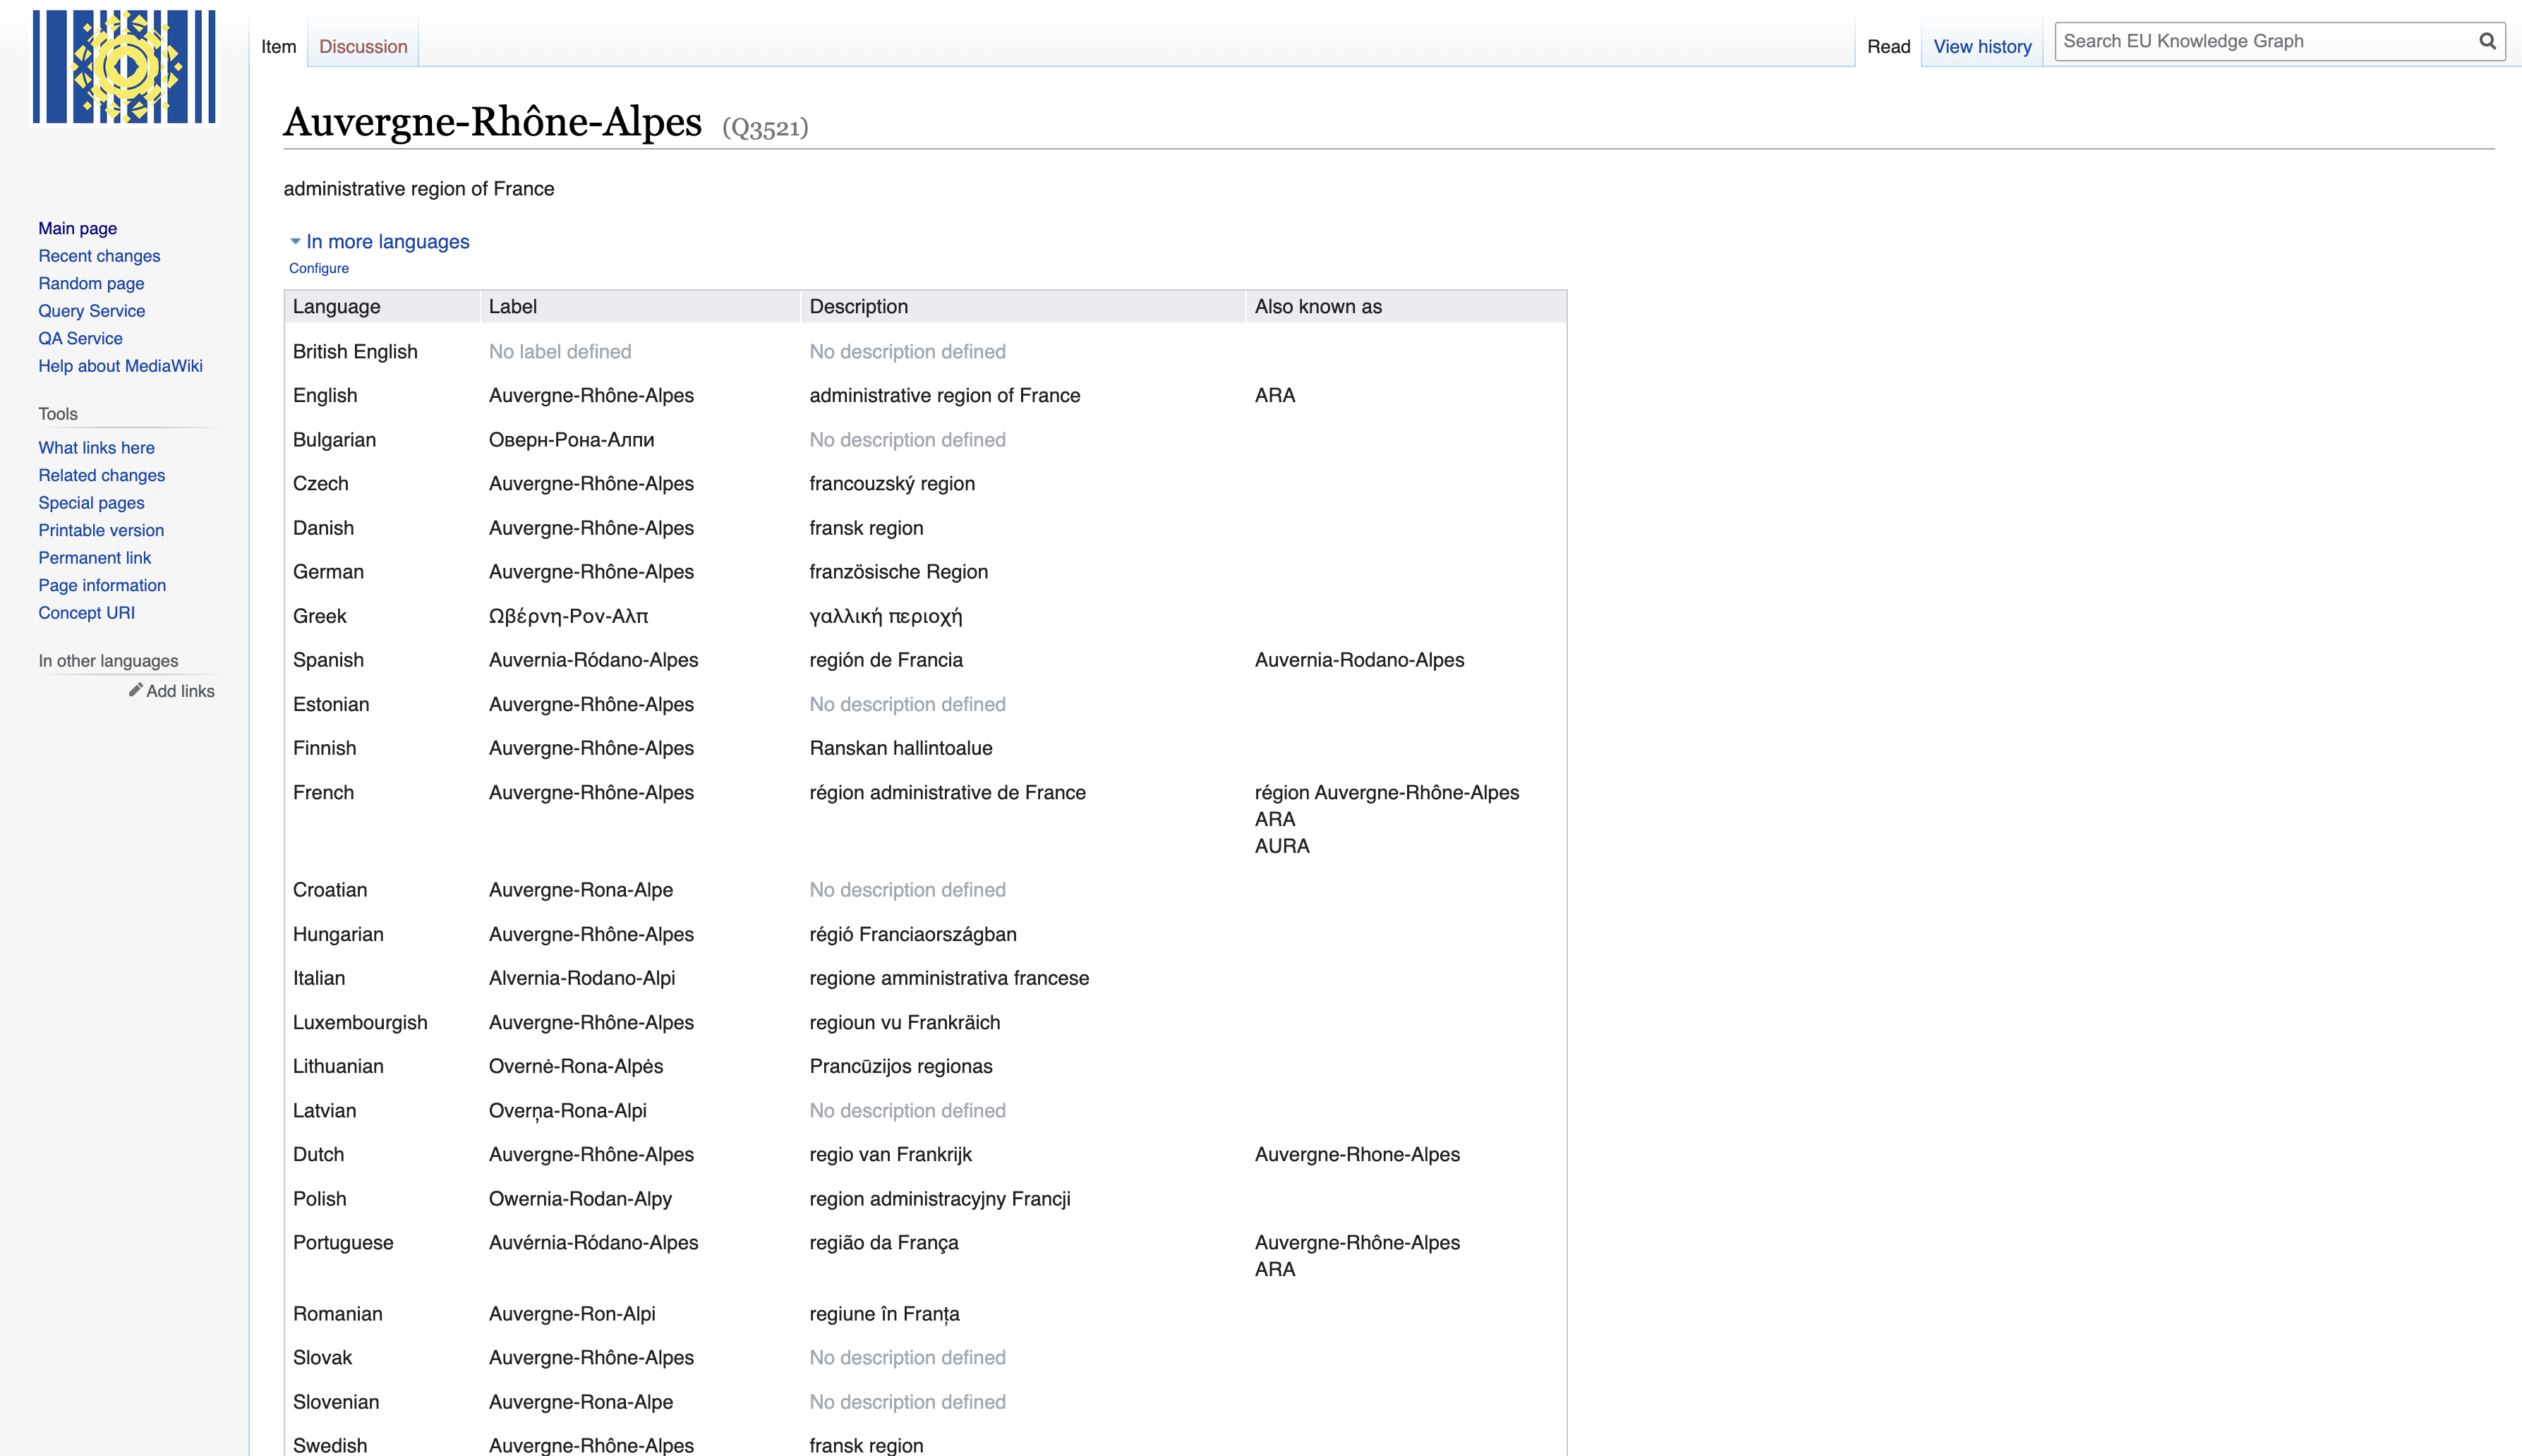Click Swedish description 'fransk region'
The height and width of the screenshot is (1456, 2522).
[866, 1446]
